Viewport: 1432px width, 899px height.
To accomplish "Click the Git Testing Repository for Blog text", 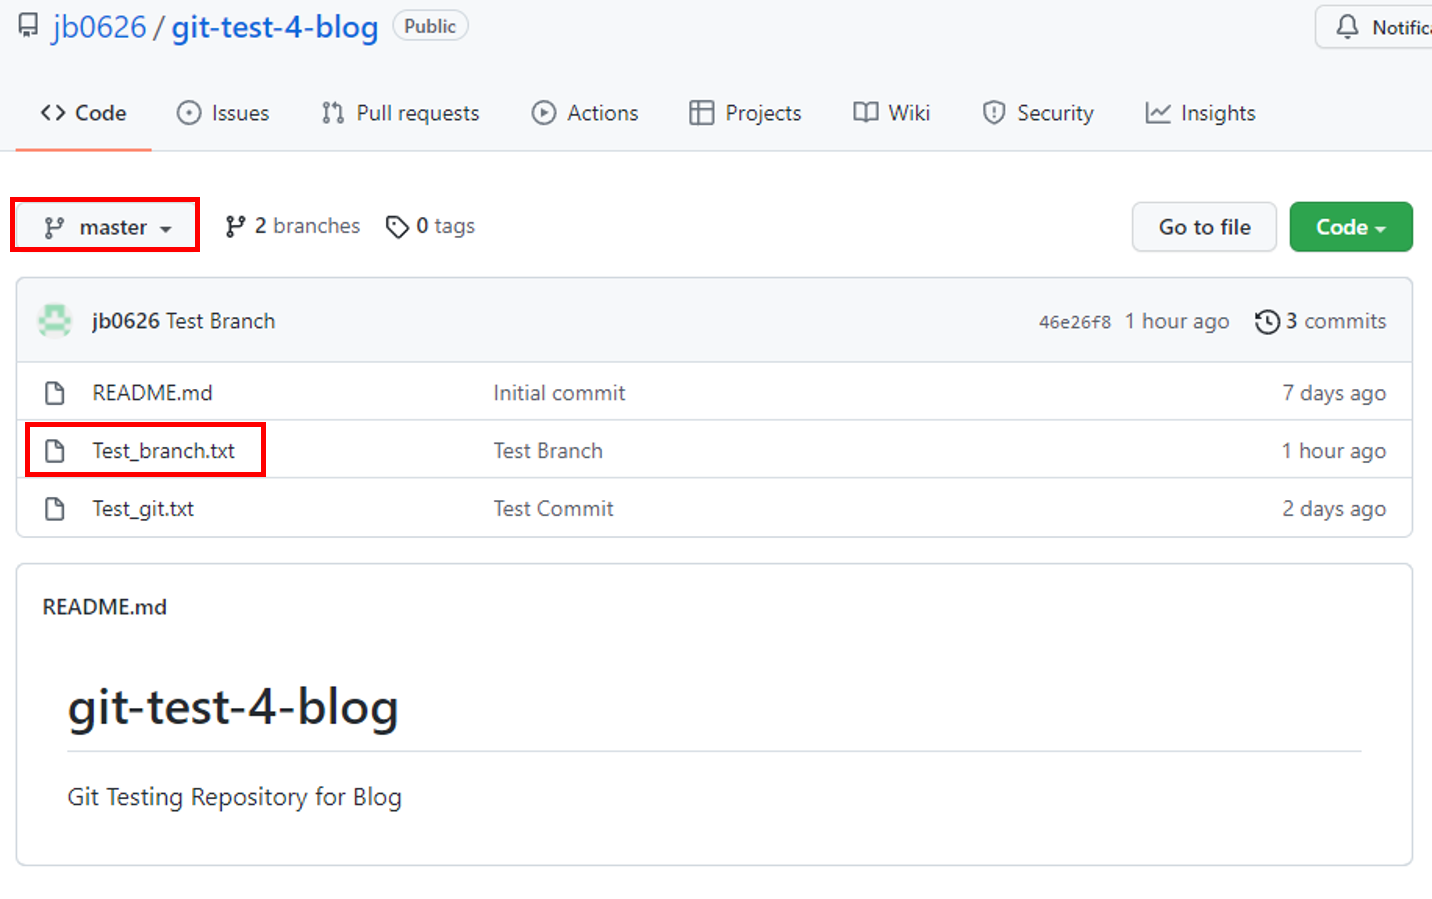I will 235,797.
